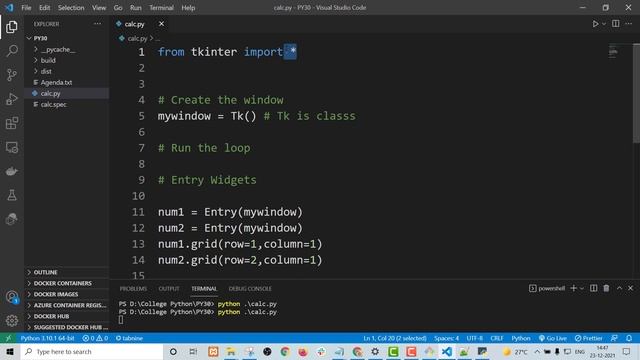Create a new terminal with plus icon
Viewport: 640px width, 360px height.
pyautogui.click(x=573, y=288)
